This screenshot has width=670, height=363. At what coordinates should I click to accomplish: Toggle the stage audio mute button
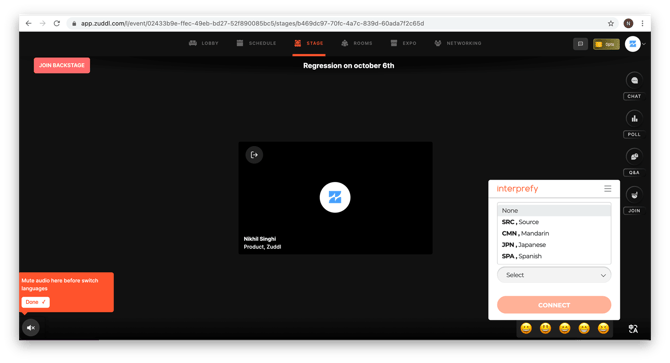(x=31, y=328)
